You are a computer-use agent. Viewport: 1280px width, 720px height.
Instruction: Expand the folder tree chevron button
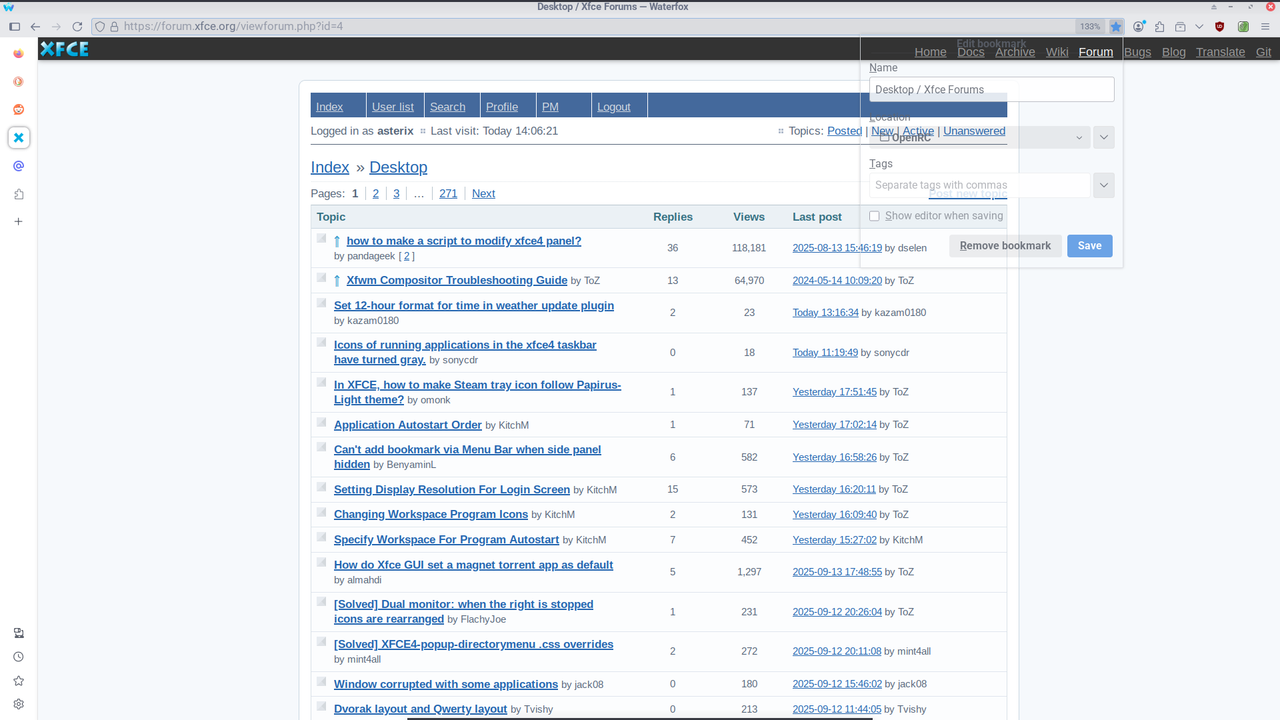point(1104,137)
